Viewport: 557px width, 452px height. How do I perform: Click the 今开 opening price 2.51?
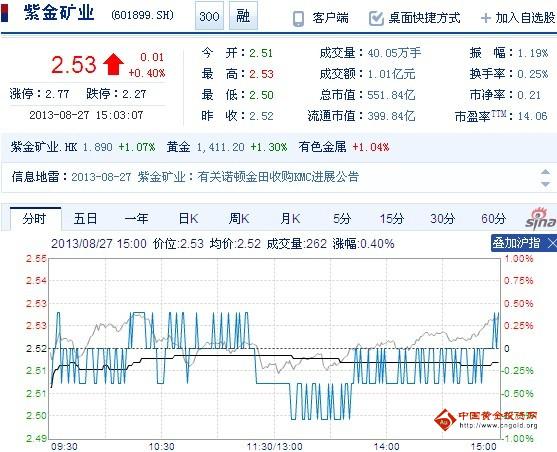(261, 53)
